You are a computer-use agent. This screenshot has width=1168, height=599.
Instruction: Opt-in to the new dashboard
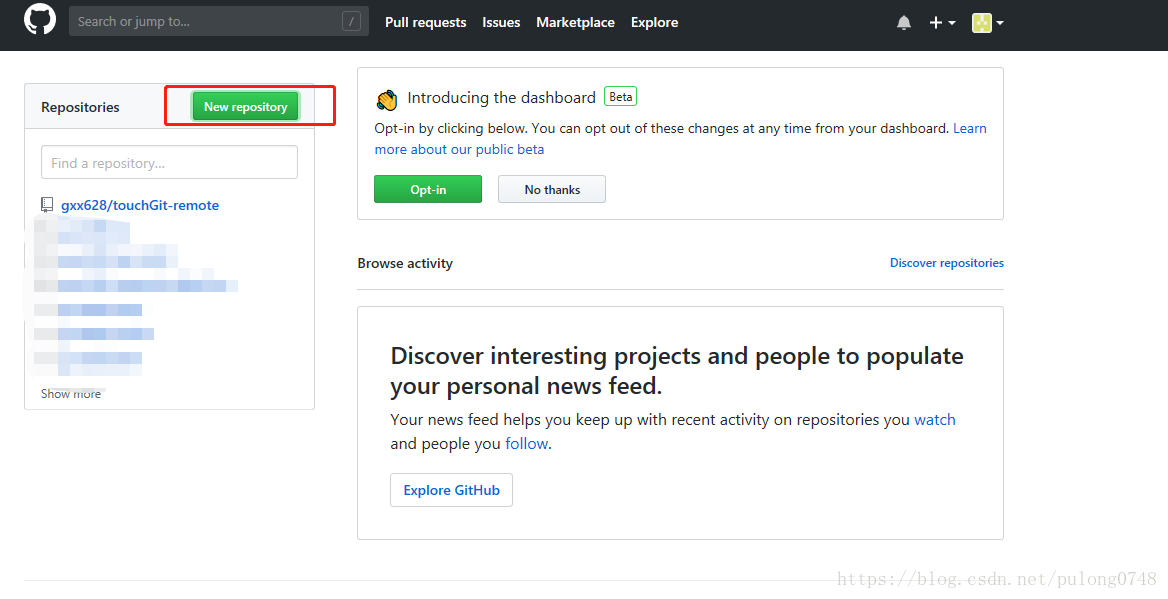[x=428, y=189]
